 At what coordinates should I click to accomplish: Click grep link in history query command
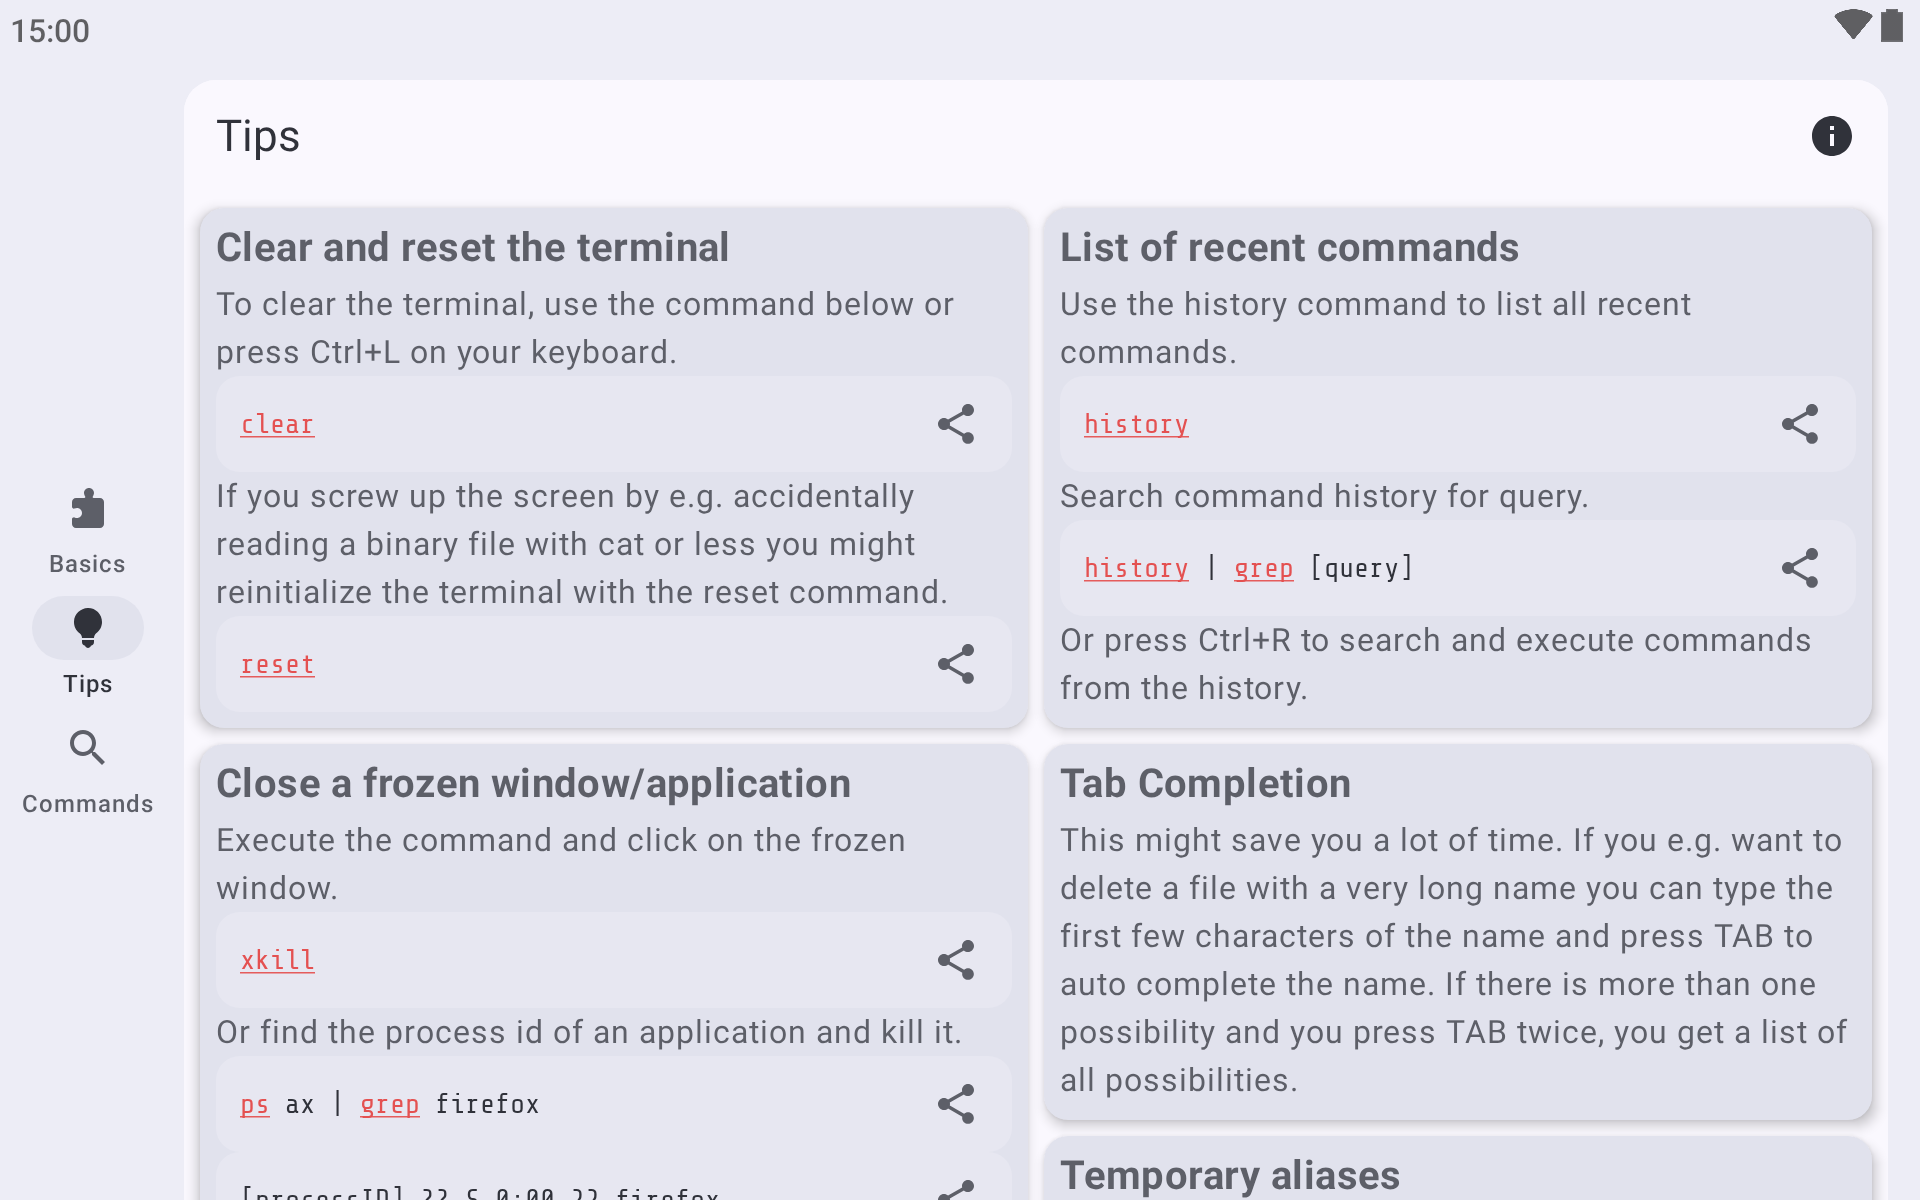(x=1264, y=569)
